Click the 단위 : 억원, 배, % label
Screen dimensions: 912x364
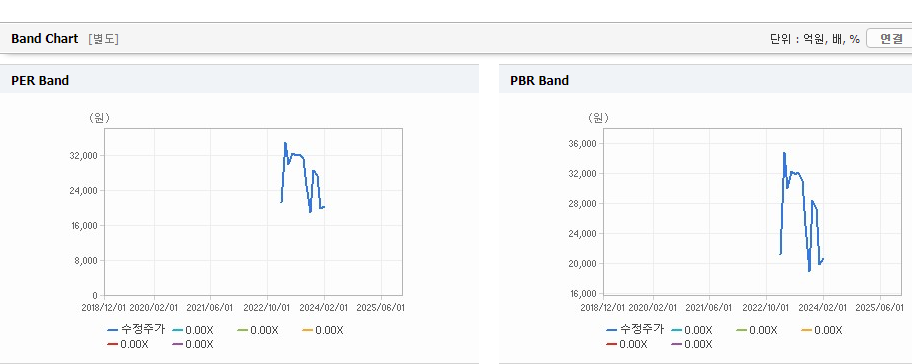815,39
